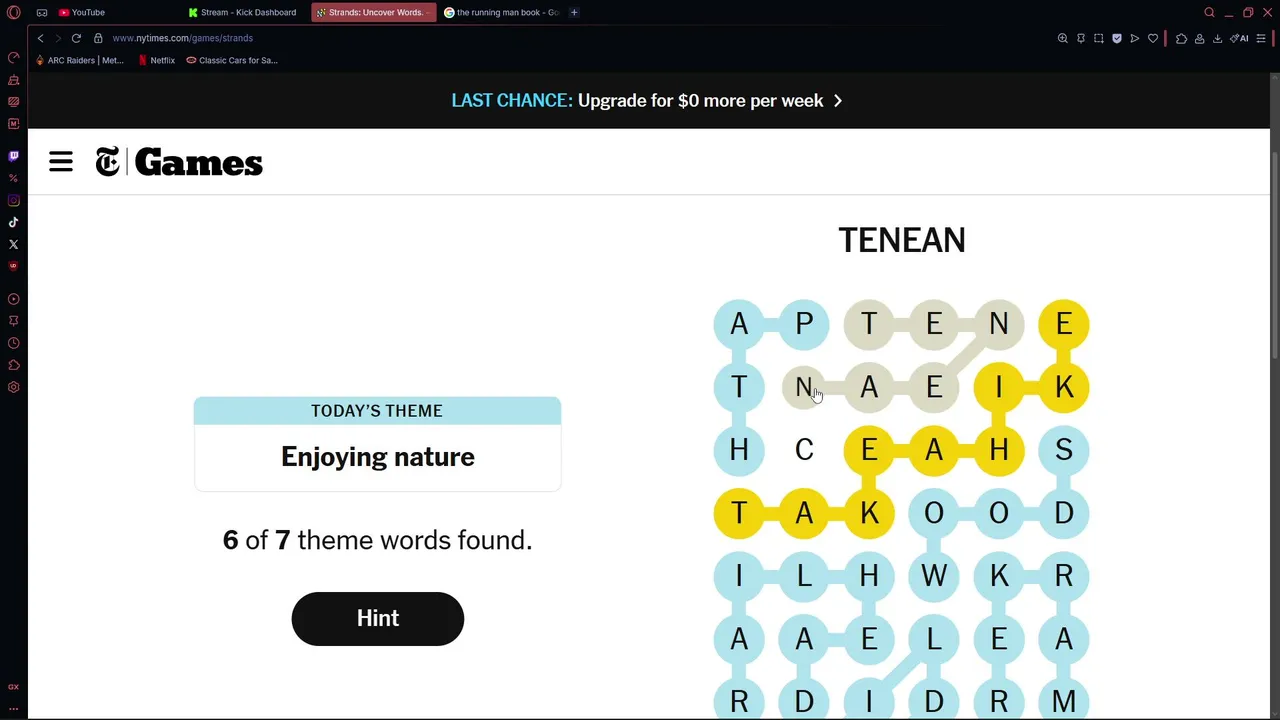Select the letter C in the grid
Viewport: 1280px width, 720px height.
point(804,450)
